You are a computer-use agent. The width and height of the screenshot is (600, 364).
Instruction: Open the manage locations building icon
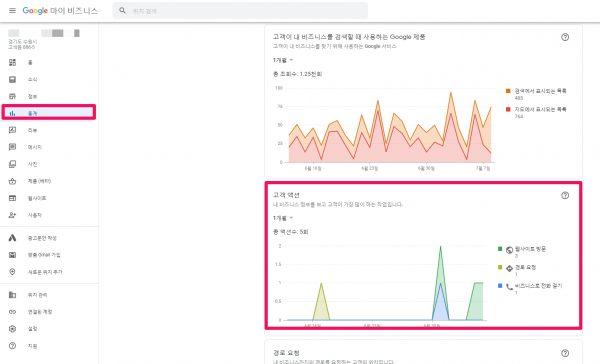(12, 295)
